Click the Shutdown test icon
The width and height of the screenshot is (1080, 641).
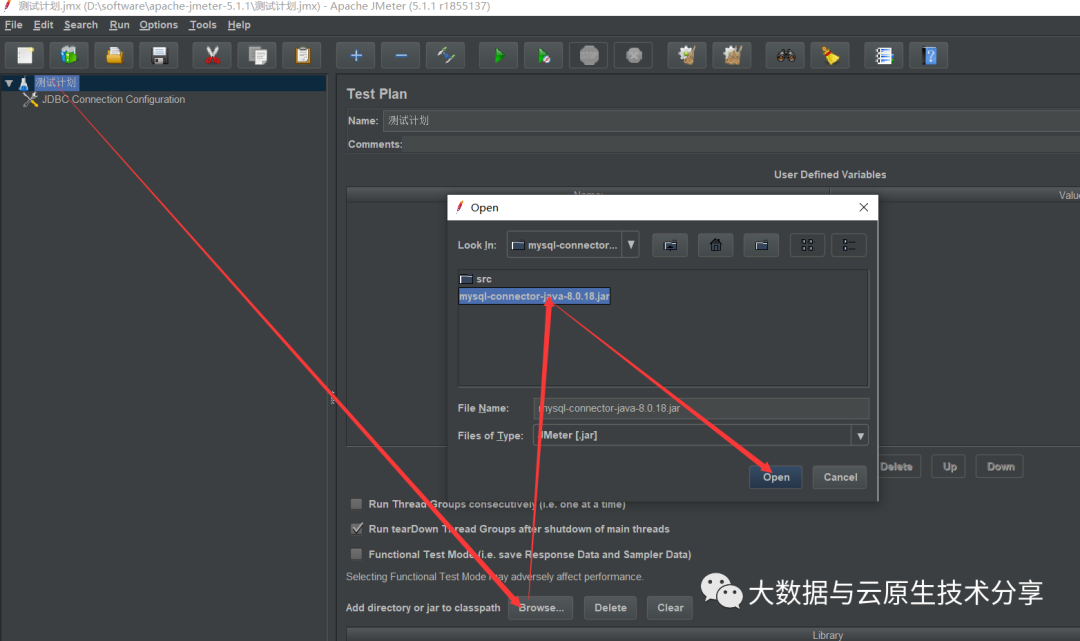click(x=634, y=56)
